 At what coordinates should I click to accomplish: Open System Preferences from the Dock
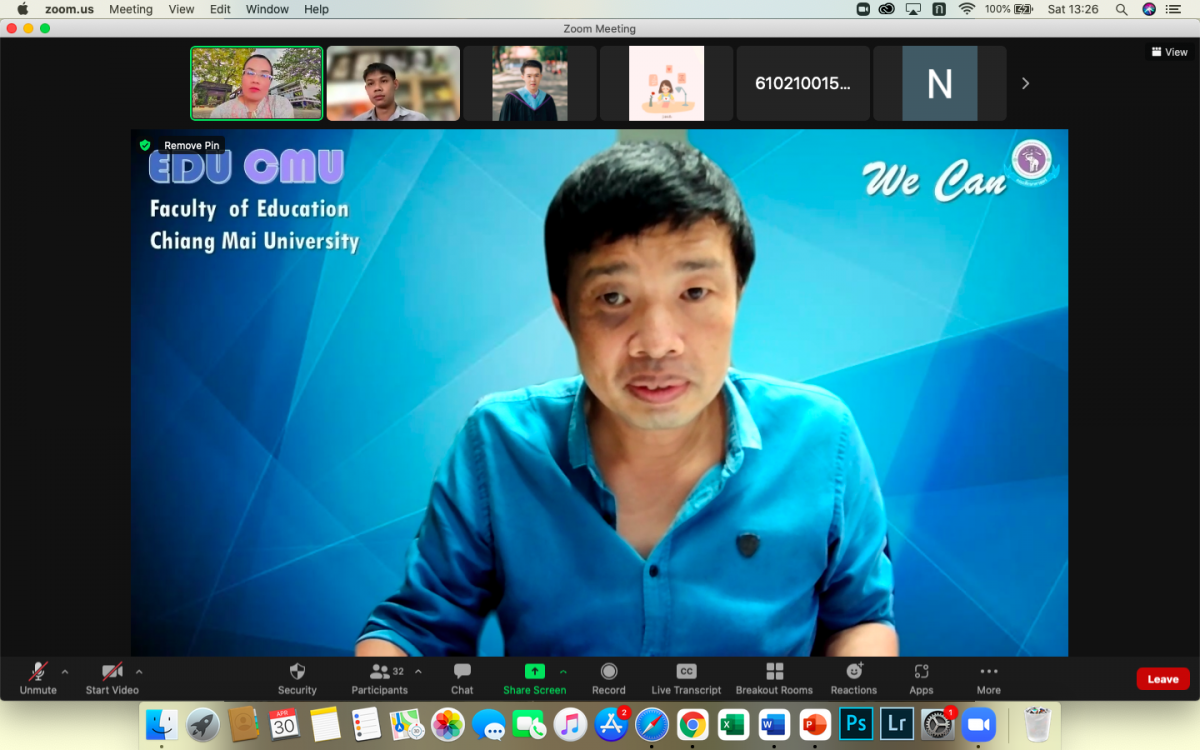pos(938,723)
